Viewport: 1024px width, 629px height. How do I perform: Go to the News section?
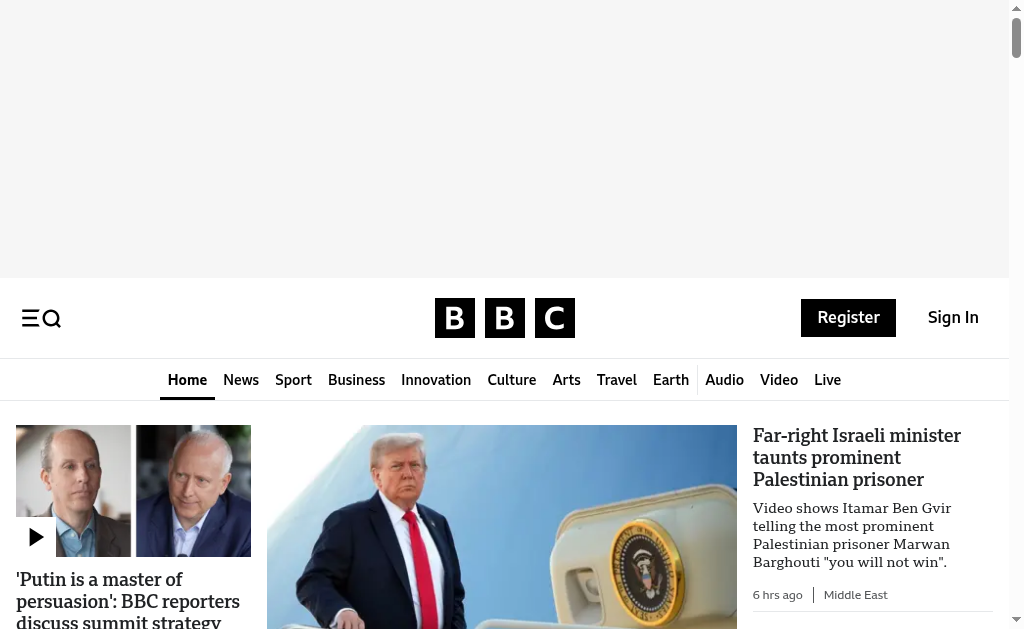tap(241, 380)
